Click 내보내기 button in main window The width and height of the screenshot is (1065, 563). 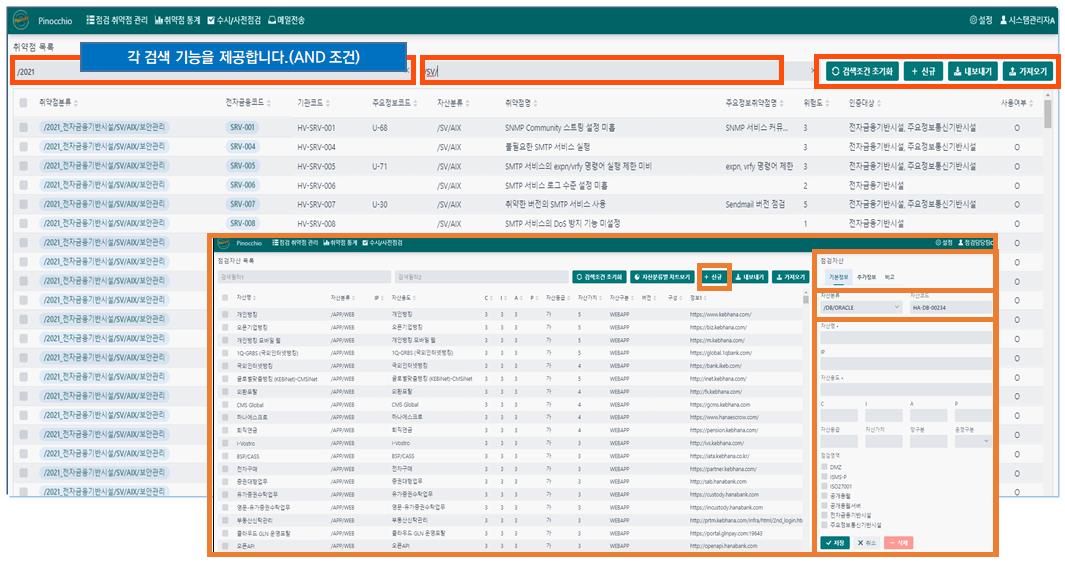tap(973, 71)
